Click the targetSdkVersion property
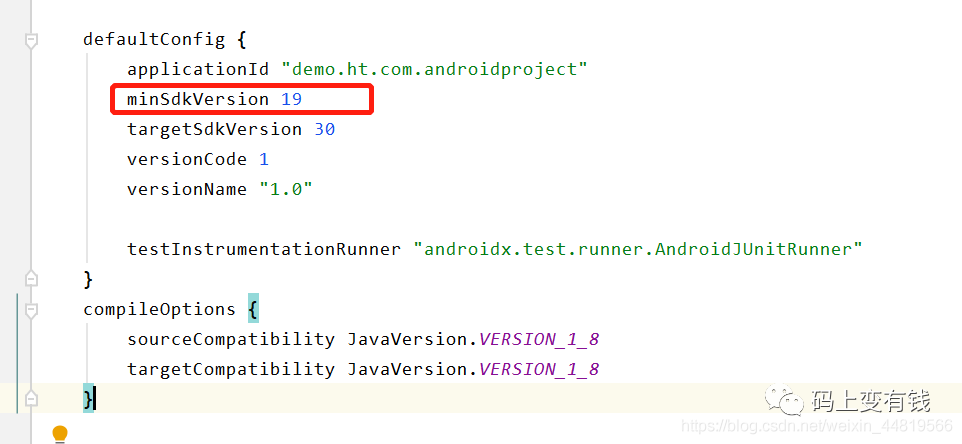This screenshot has height=444, width=962. pos(215,129)
